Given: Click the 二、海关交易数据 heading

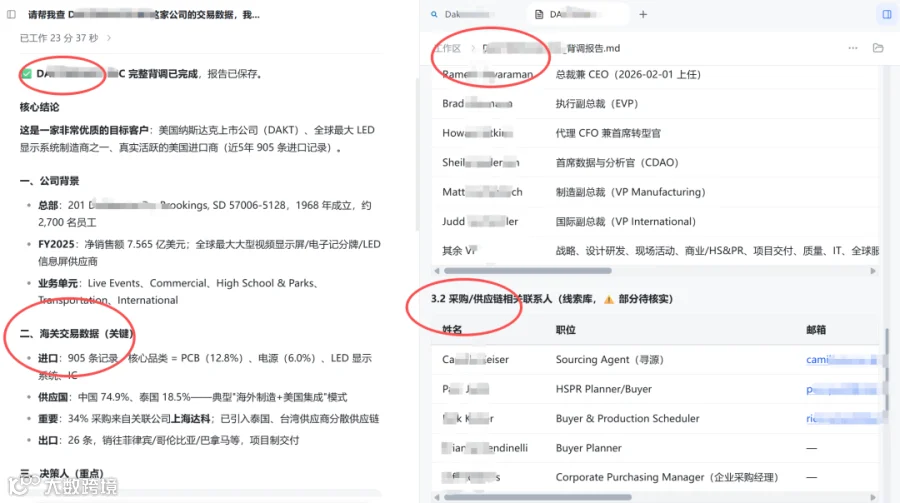Looking at the screenshot, I should (77, 334).
